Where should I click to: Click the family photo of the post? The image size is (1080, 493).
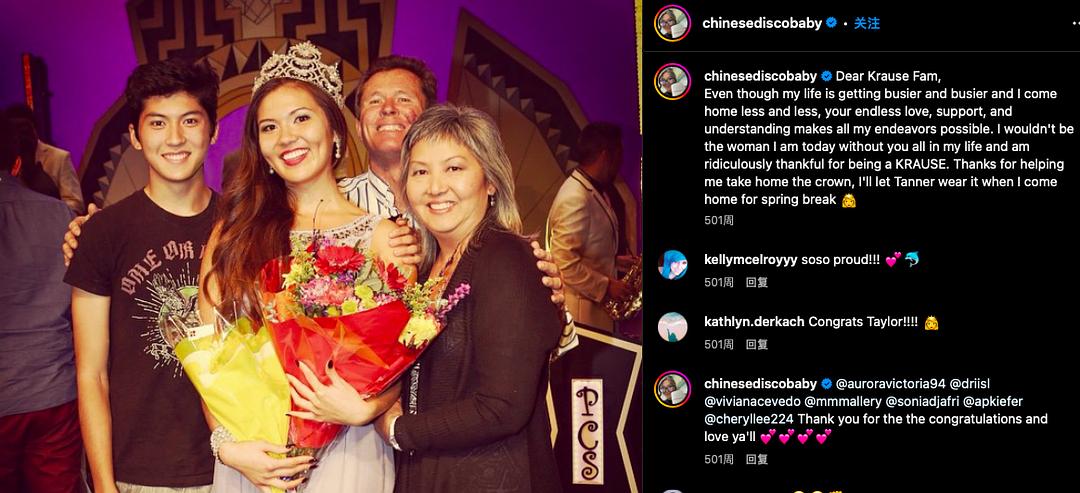click(320, 246)
